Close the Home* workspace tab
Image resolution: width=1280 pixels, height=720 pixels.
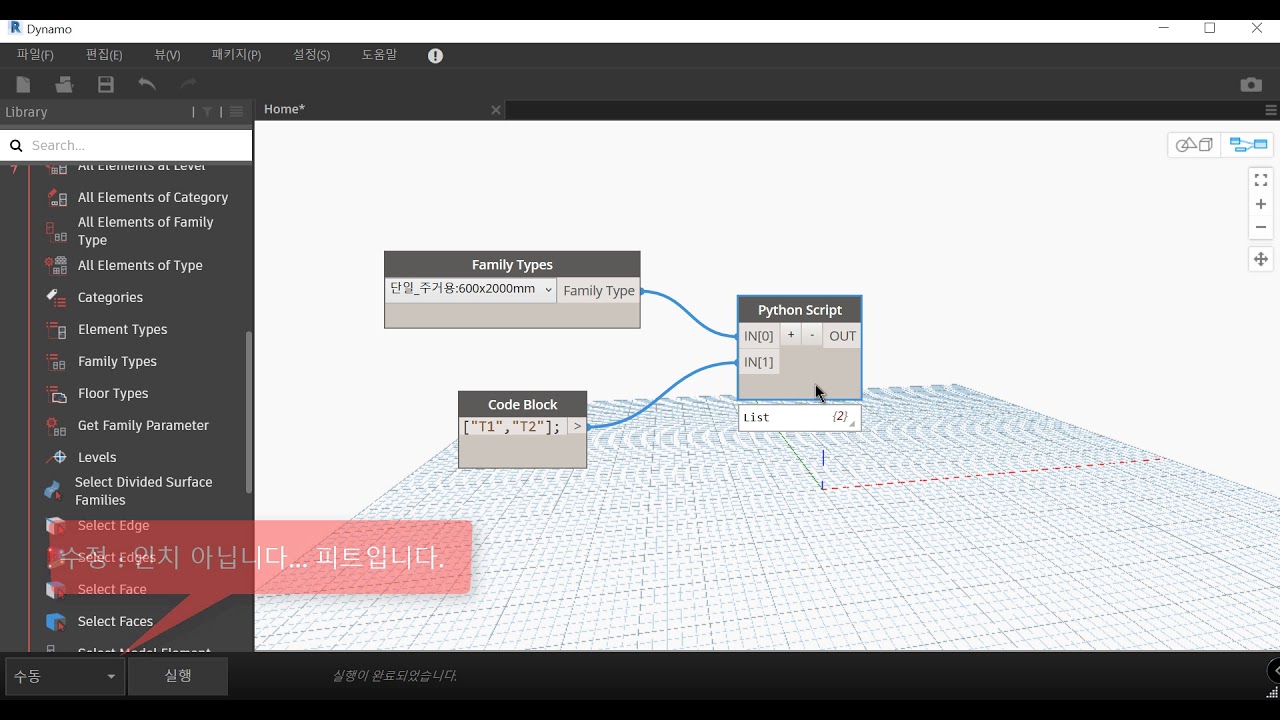tap(495, 110)
